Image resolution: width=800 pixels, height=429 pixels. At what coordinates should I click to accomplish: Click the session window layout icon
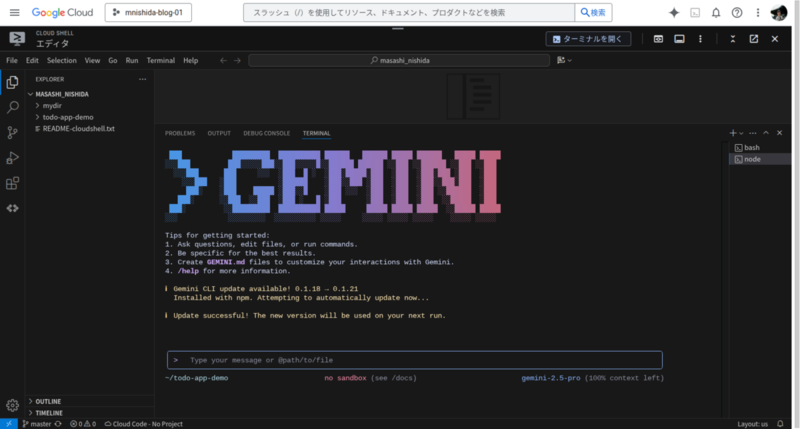tap(679, 39)
